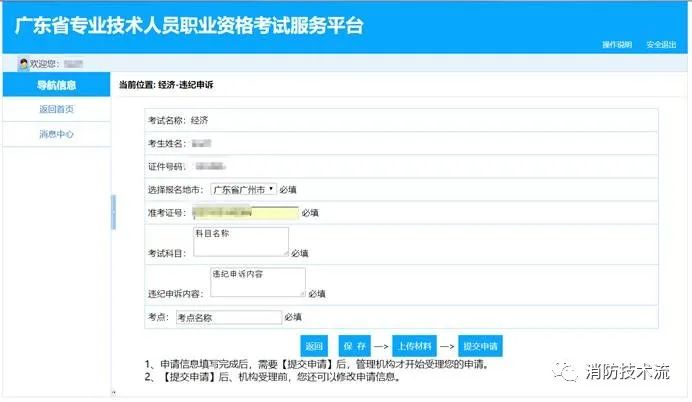Click the resize handle of 考试科目 textarea
The height and width of the screenshot is (402, 692).
point(285,253)
